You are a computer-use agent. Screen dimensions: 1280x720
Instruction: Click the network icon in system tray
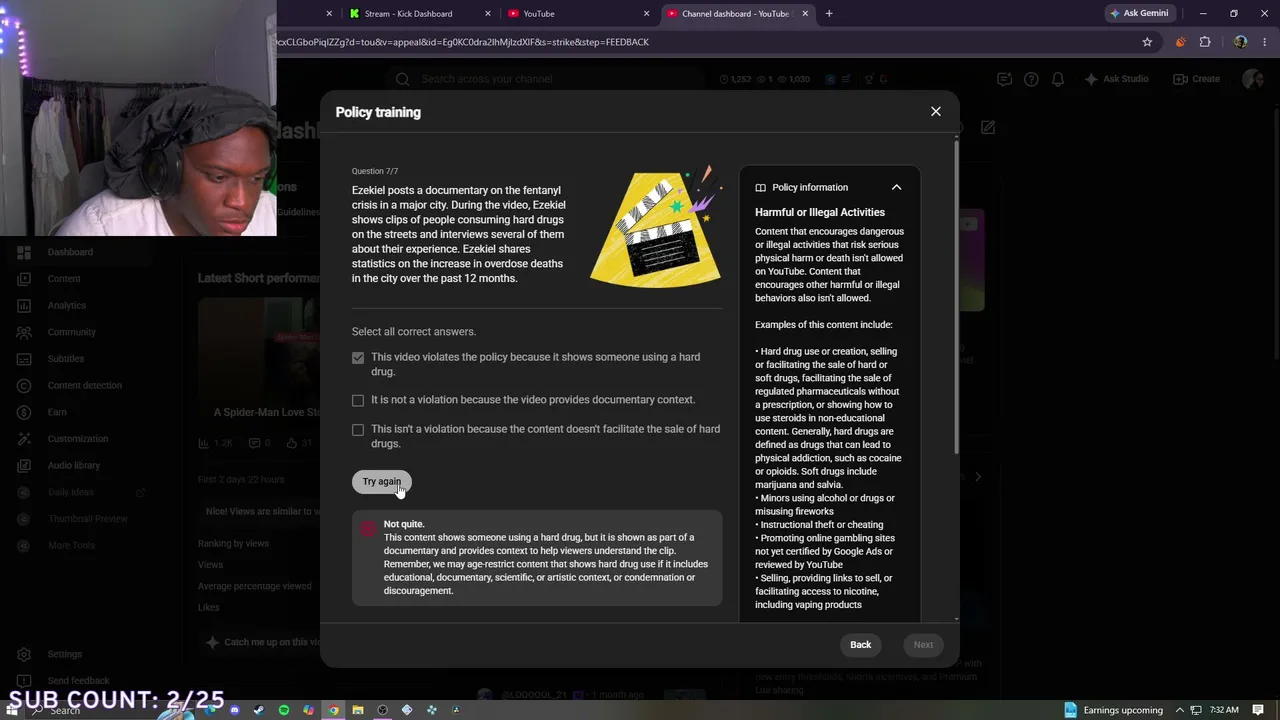coord(1198,710)
